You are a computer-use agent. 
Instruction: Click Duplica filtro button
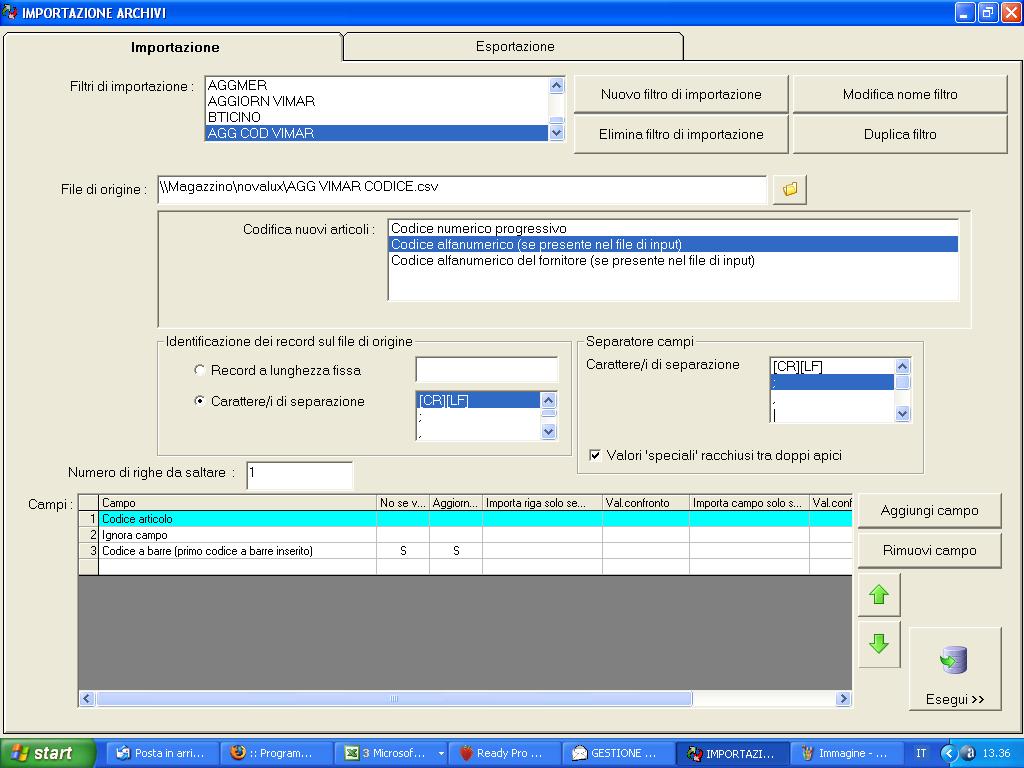coord(900,135)
